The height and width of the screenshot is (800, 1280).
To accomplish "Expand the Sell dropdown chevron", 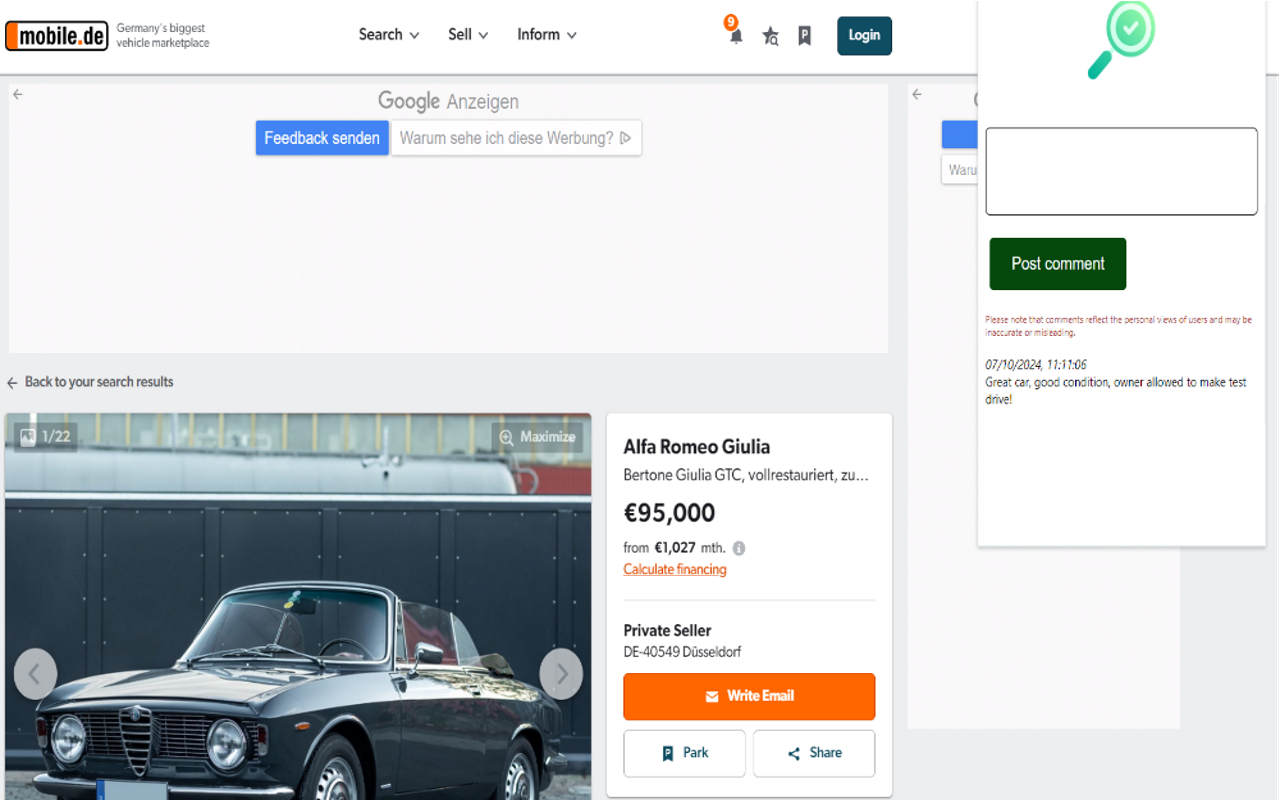I will [x=483, y=36].
